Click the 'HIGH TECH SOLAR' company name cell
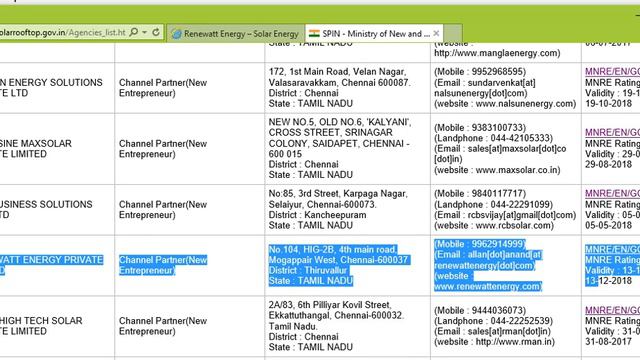Viewport: 640px width, 360px height. click(41, 326)
